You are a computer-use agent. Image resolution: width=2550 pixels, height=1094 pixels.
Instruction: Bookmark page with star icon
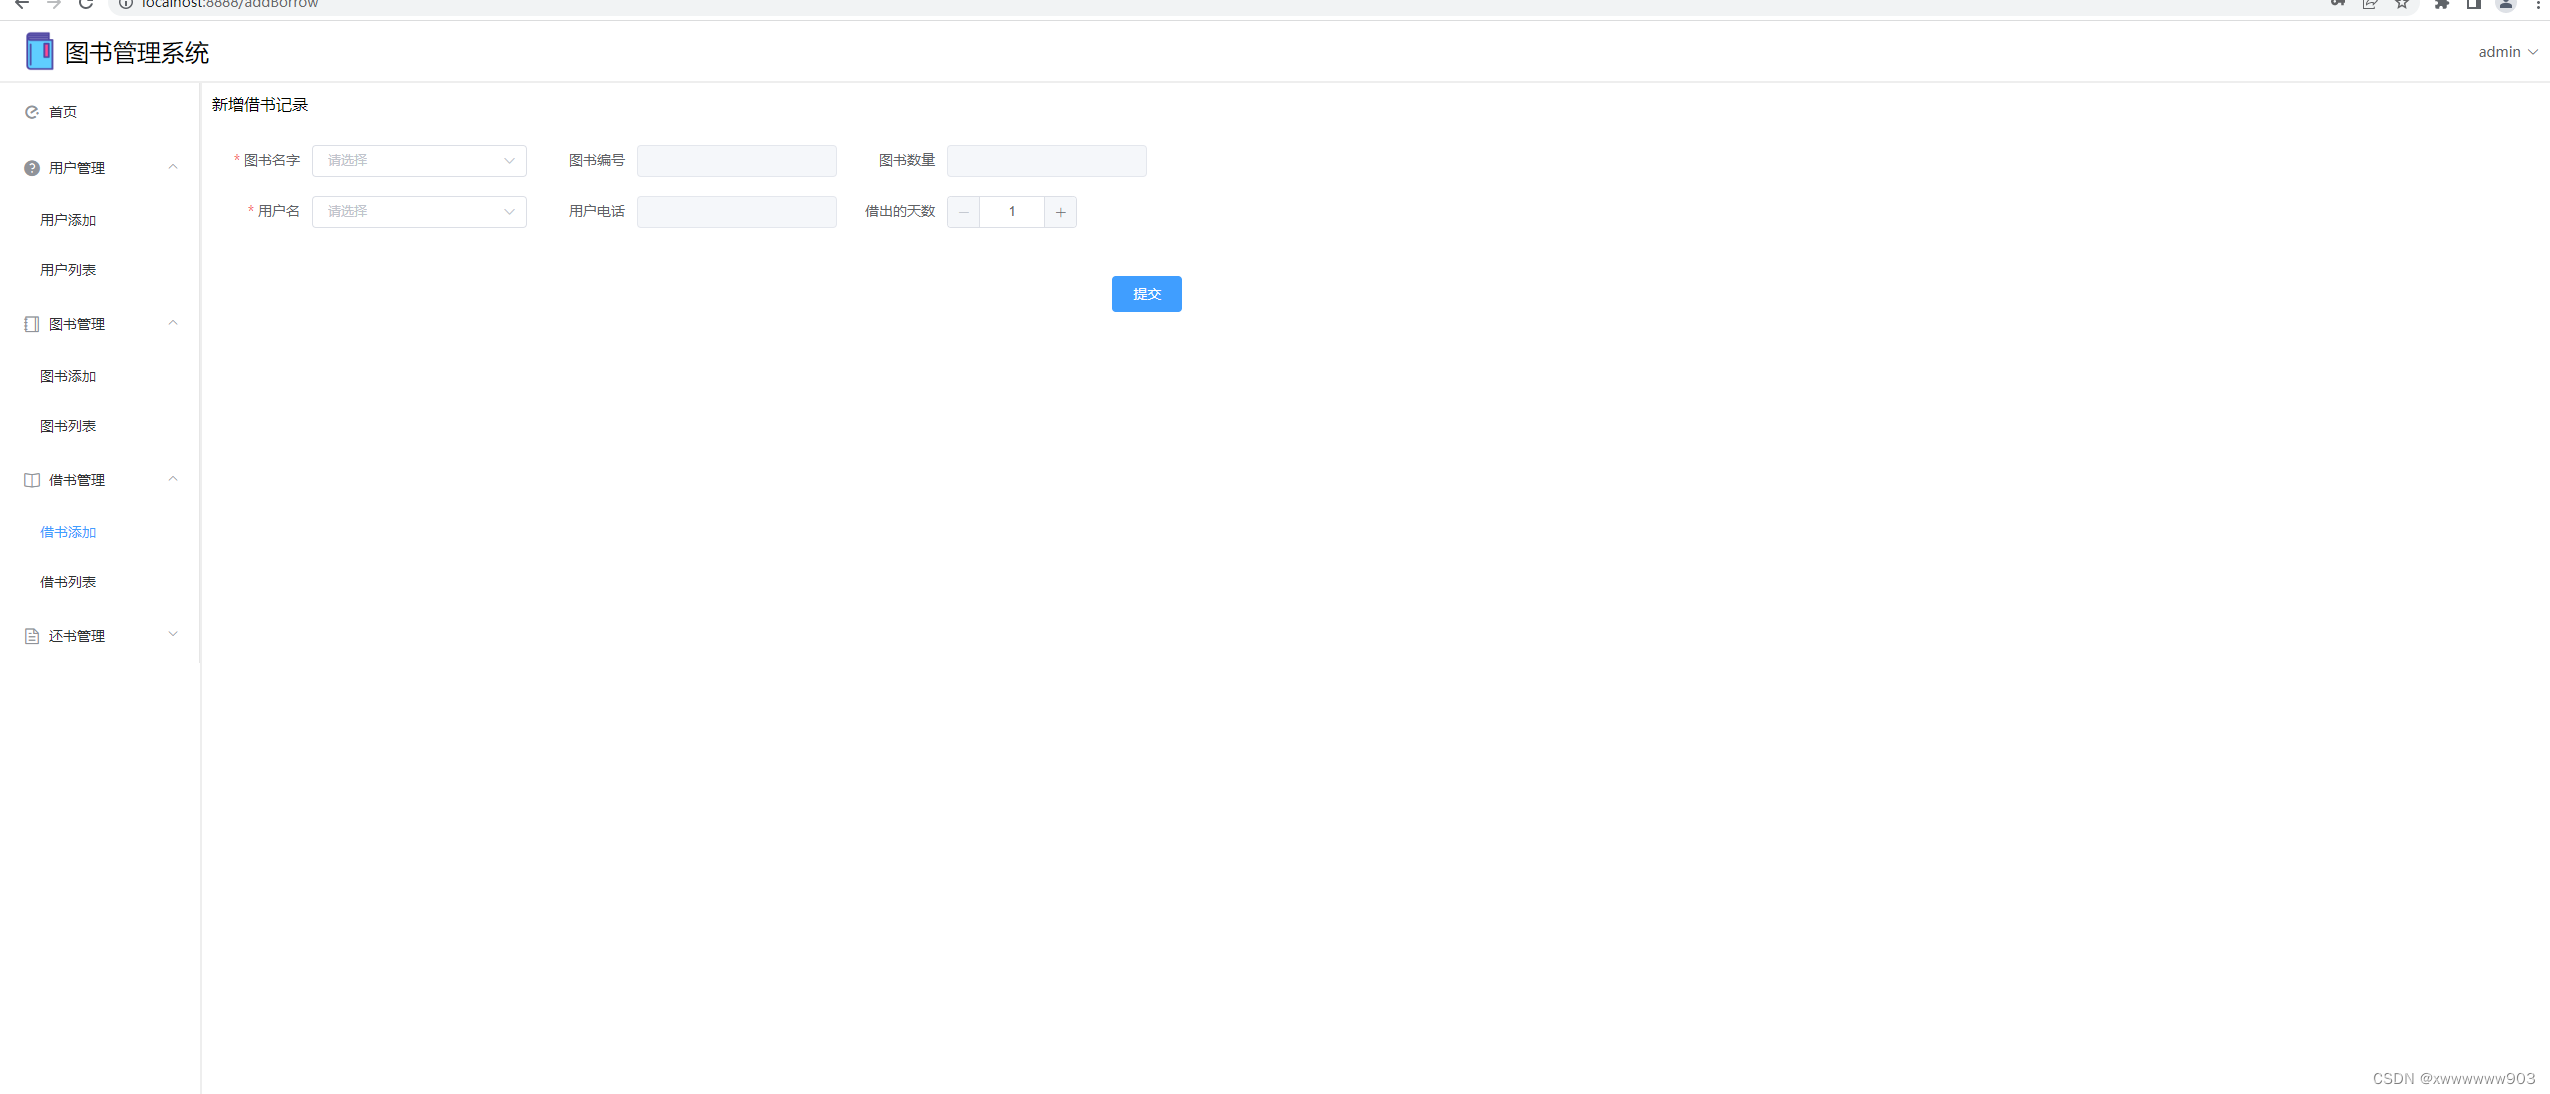point(2402,4)
